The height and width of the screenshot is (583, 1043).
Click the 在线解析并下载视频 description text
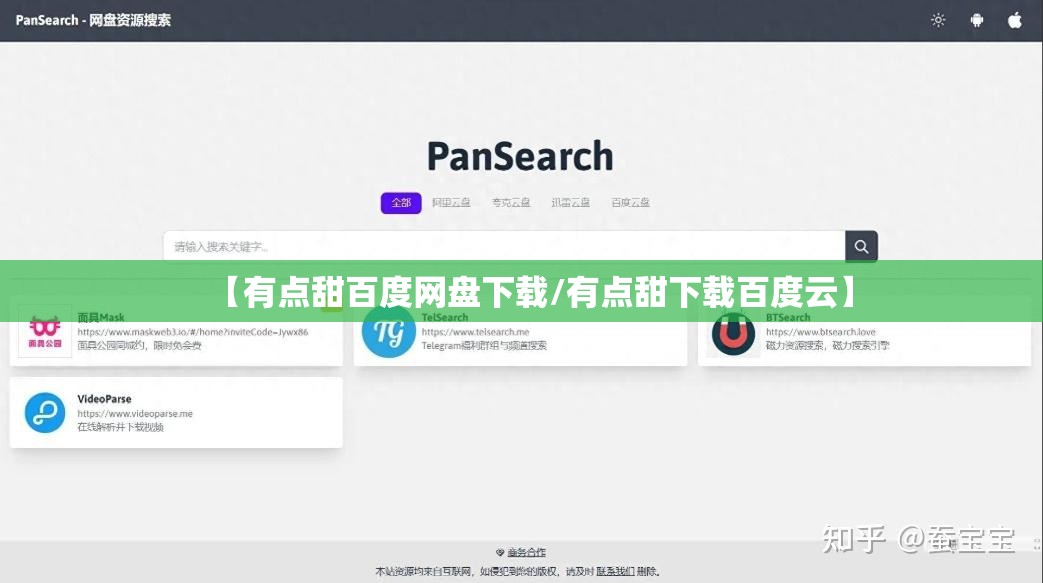pos(120,427)
